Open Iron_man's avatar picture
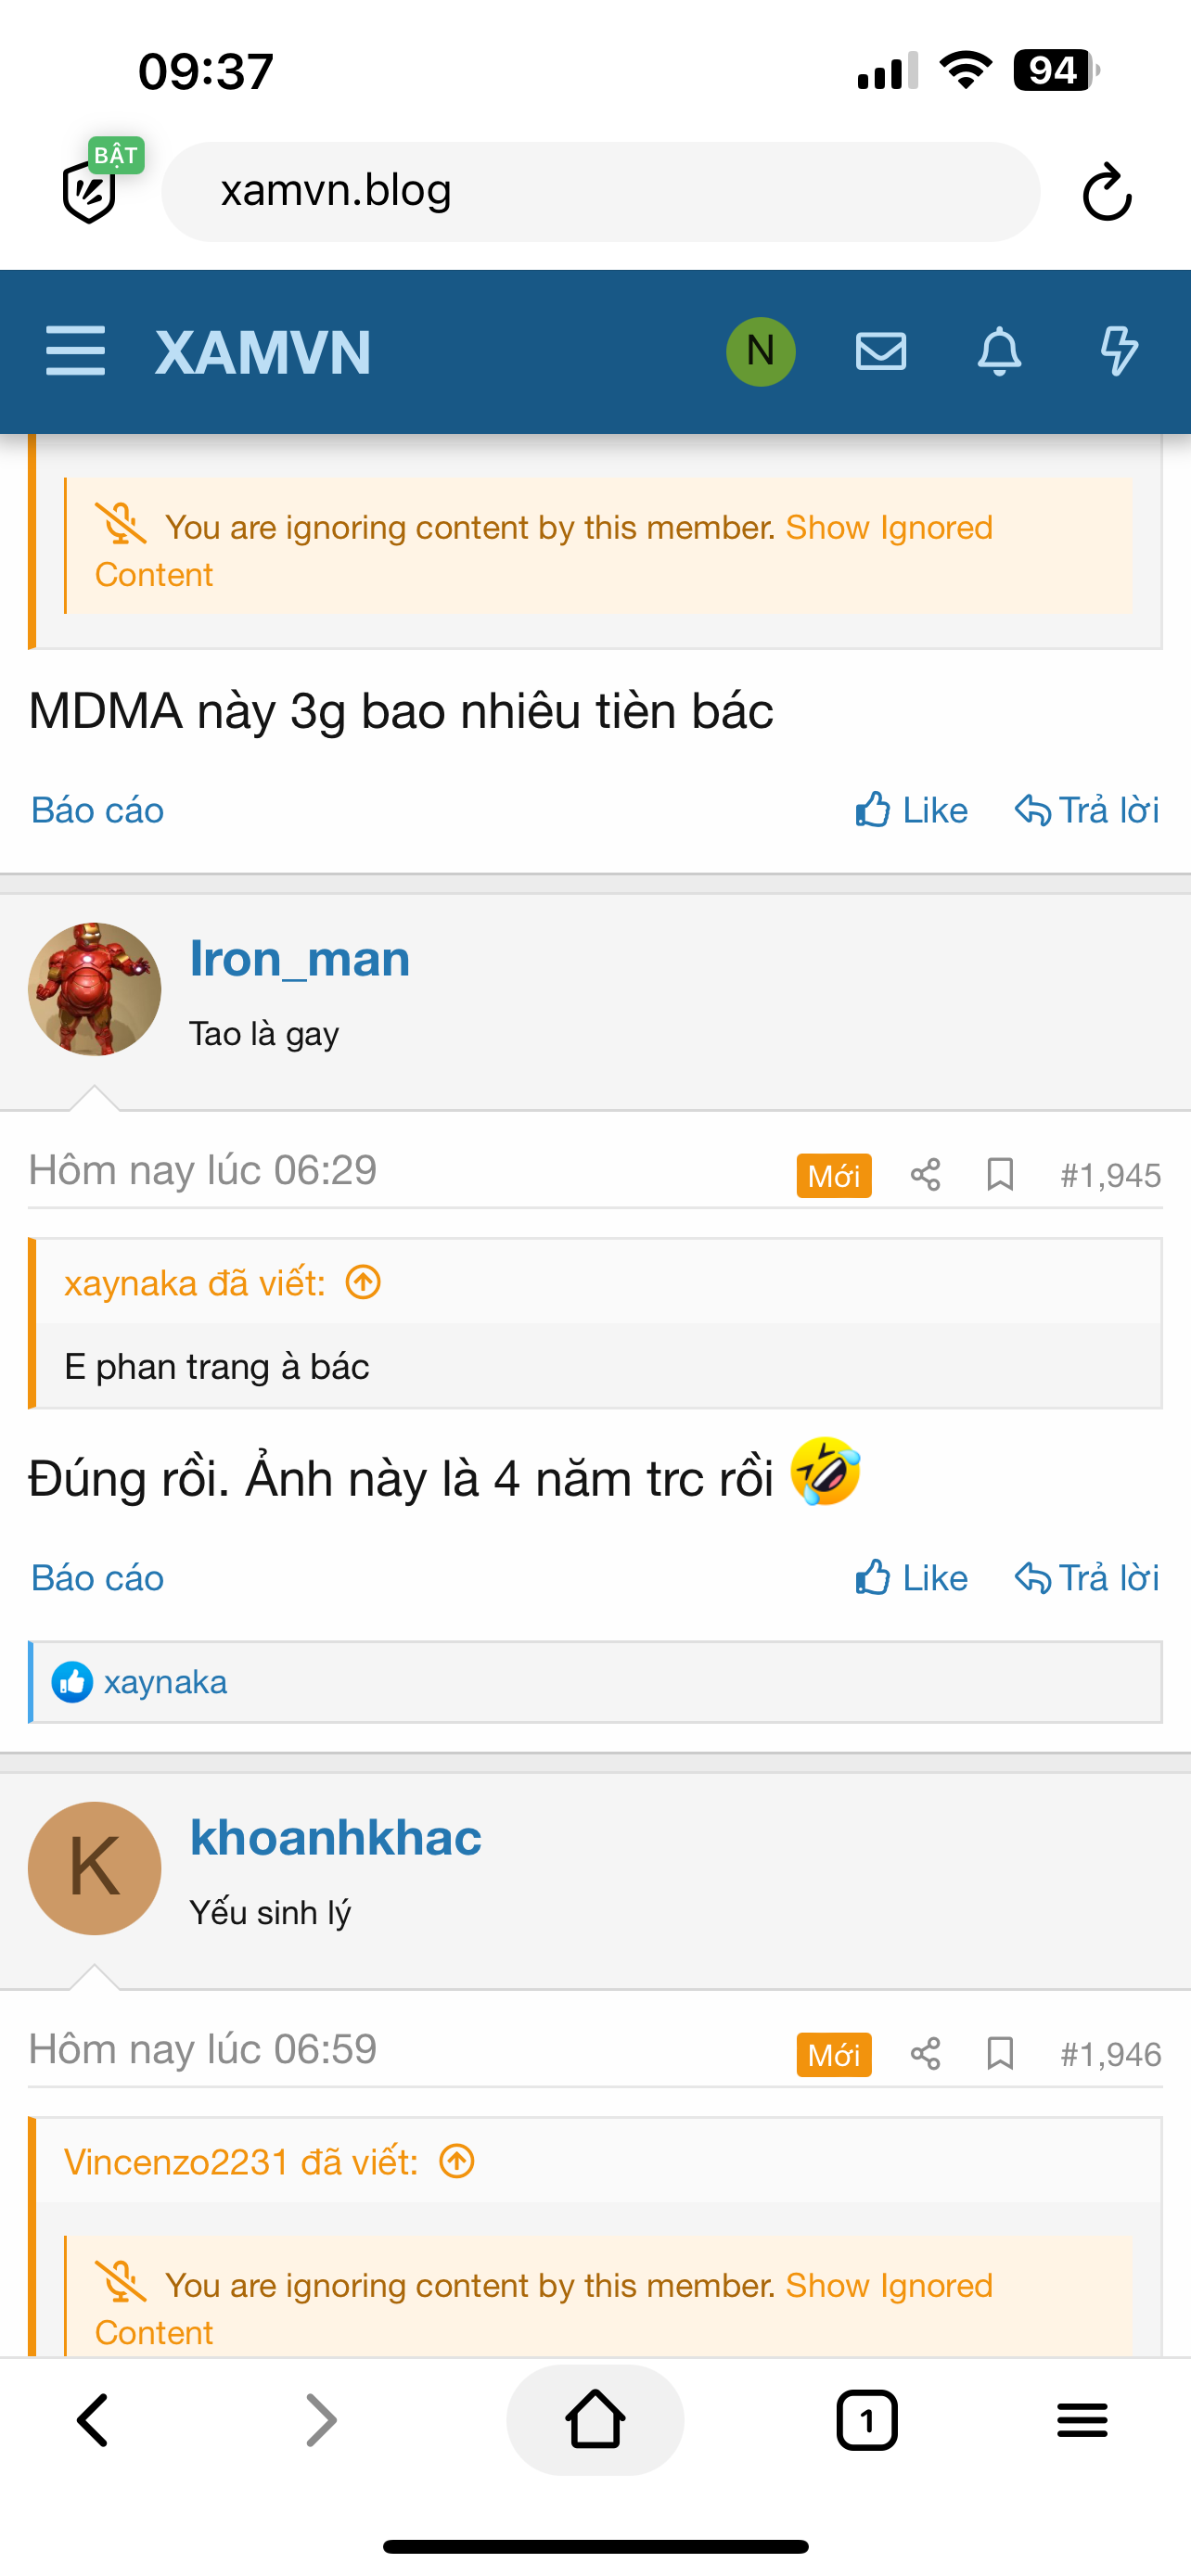1191x2576 pixels. (94, 989)
